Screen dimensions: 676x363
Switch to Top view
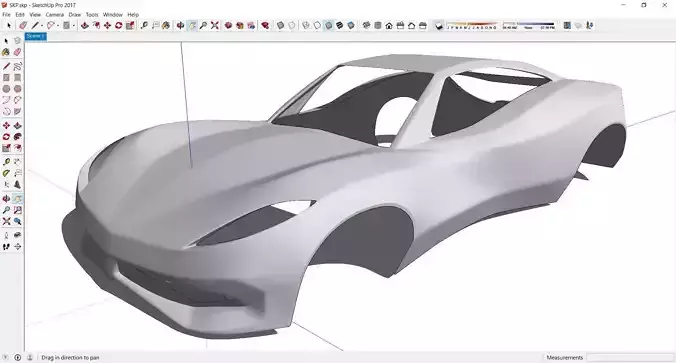tap(378, 26)
